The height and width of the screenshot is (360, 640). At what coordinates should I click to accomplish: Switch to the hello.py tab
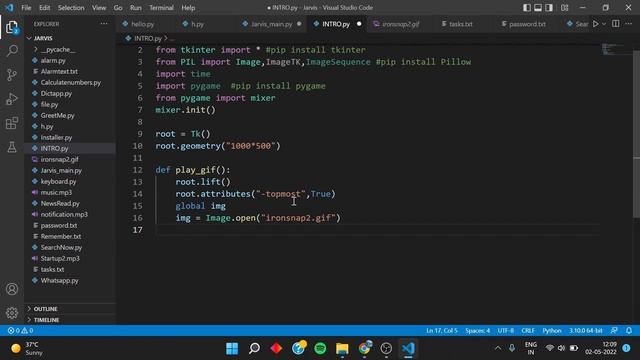click(142, 24)
